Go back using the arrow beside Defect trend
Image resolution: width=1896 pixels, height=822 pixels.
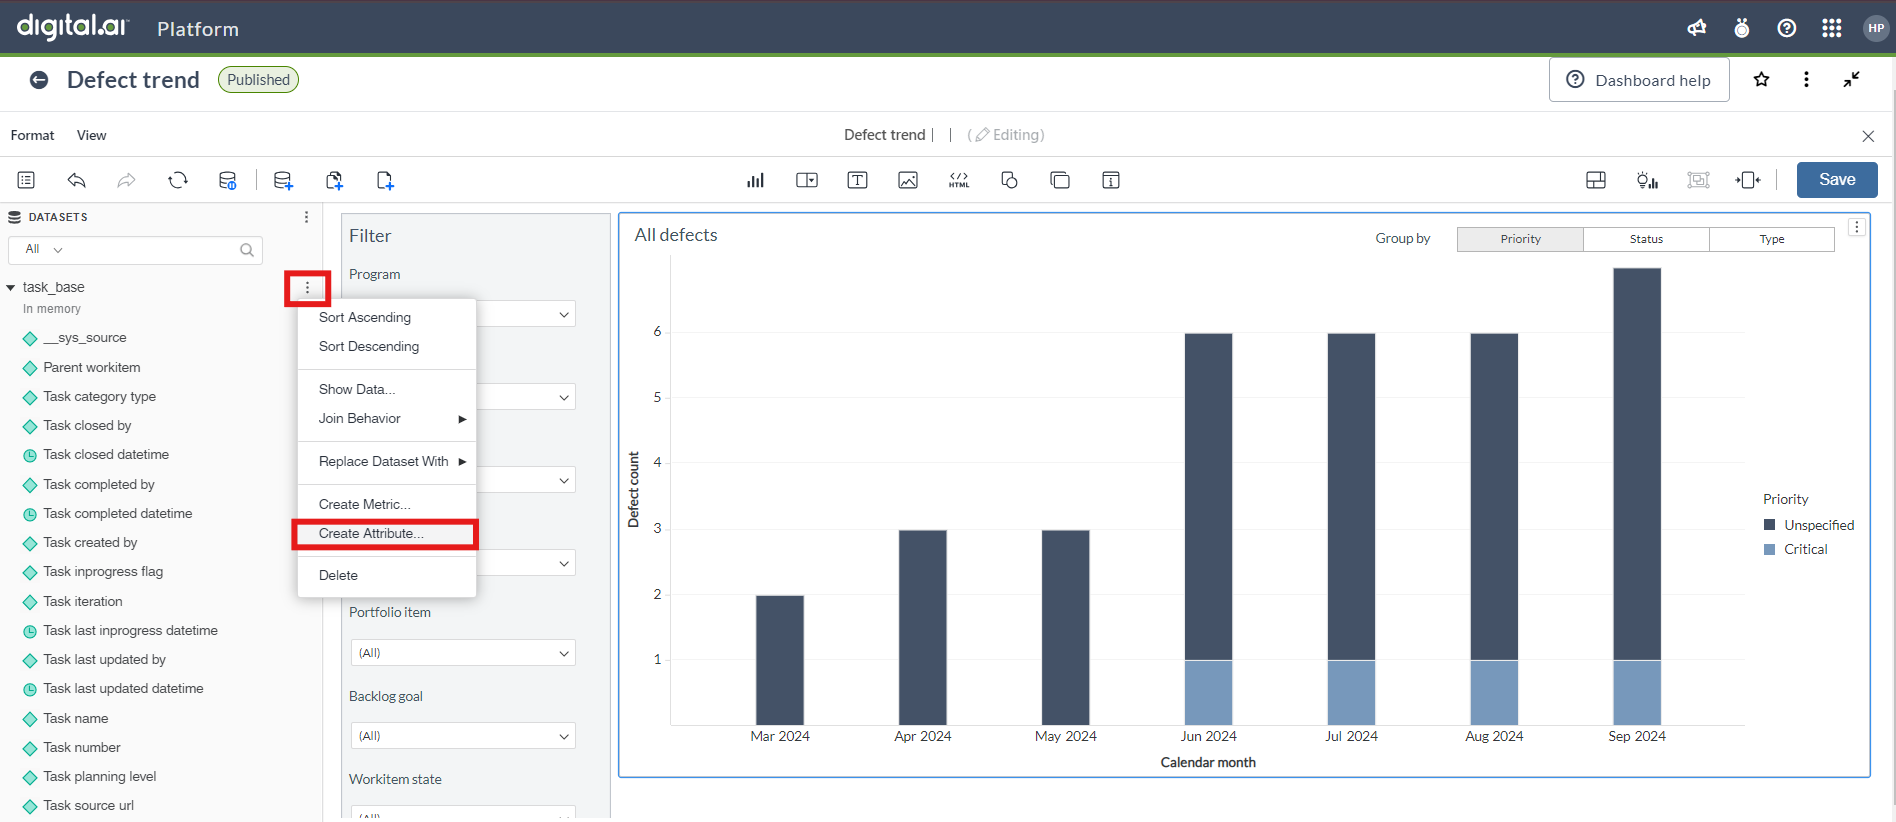click(x=39, y=80)
